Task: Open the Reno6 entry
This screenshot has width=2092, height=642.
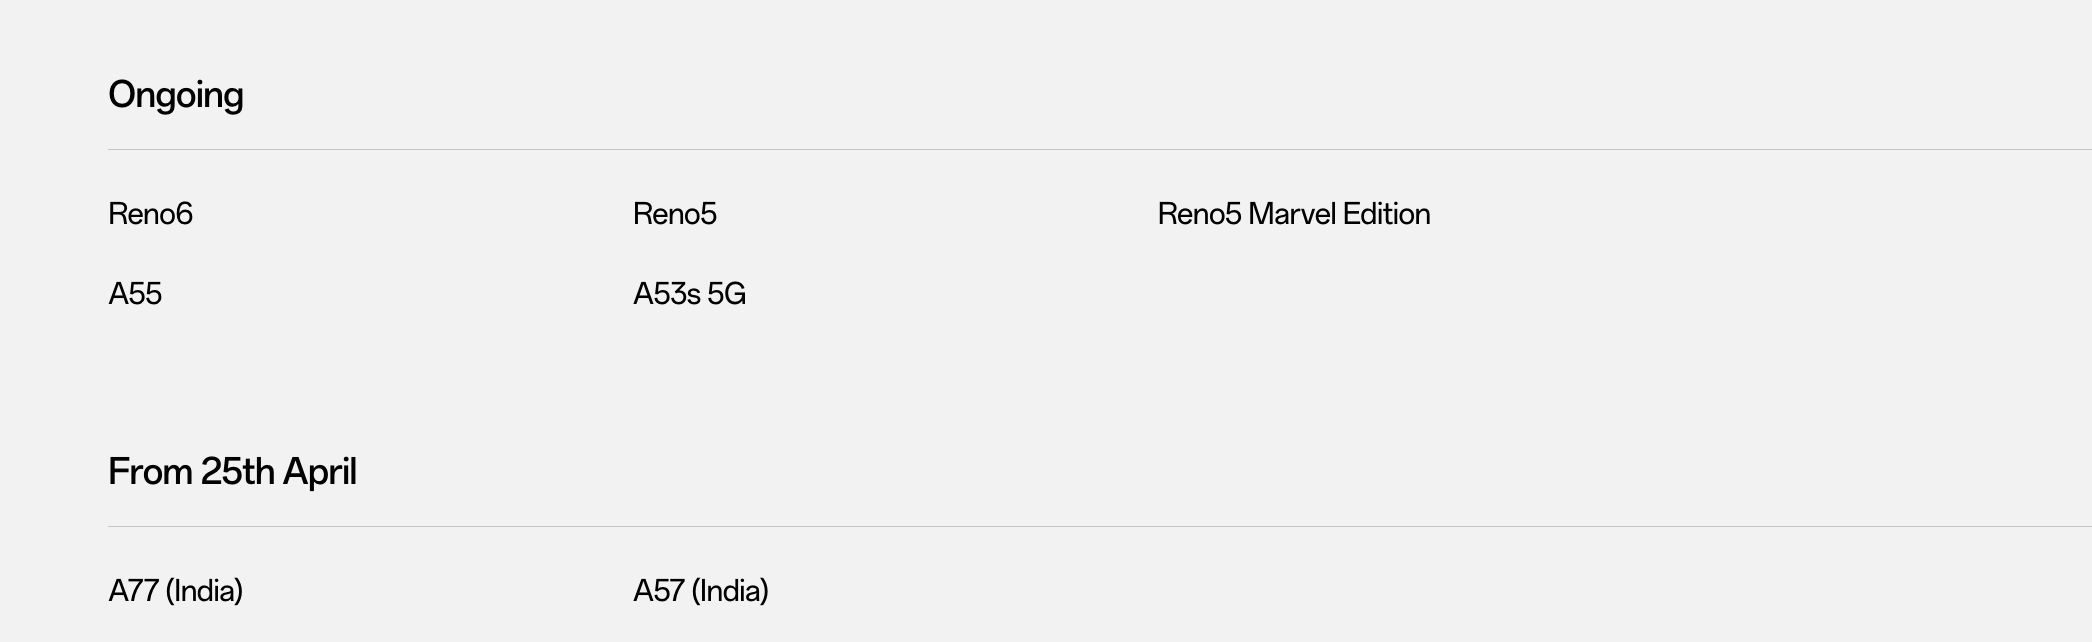Action: click(x=150, y=214)
